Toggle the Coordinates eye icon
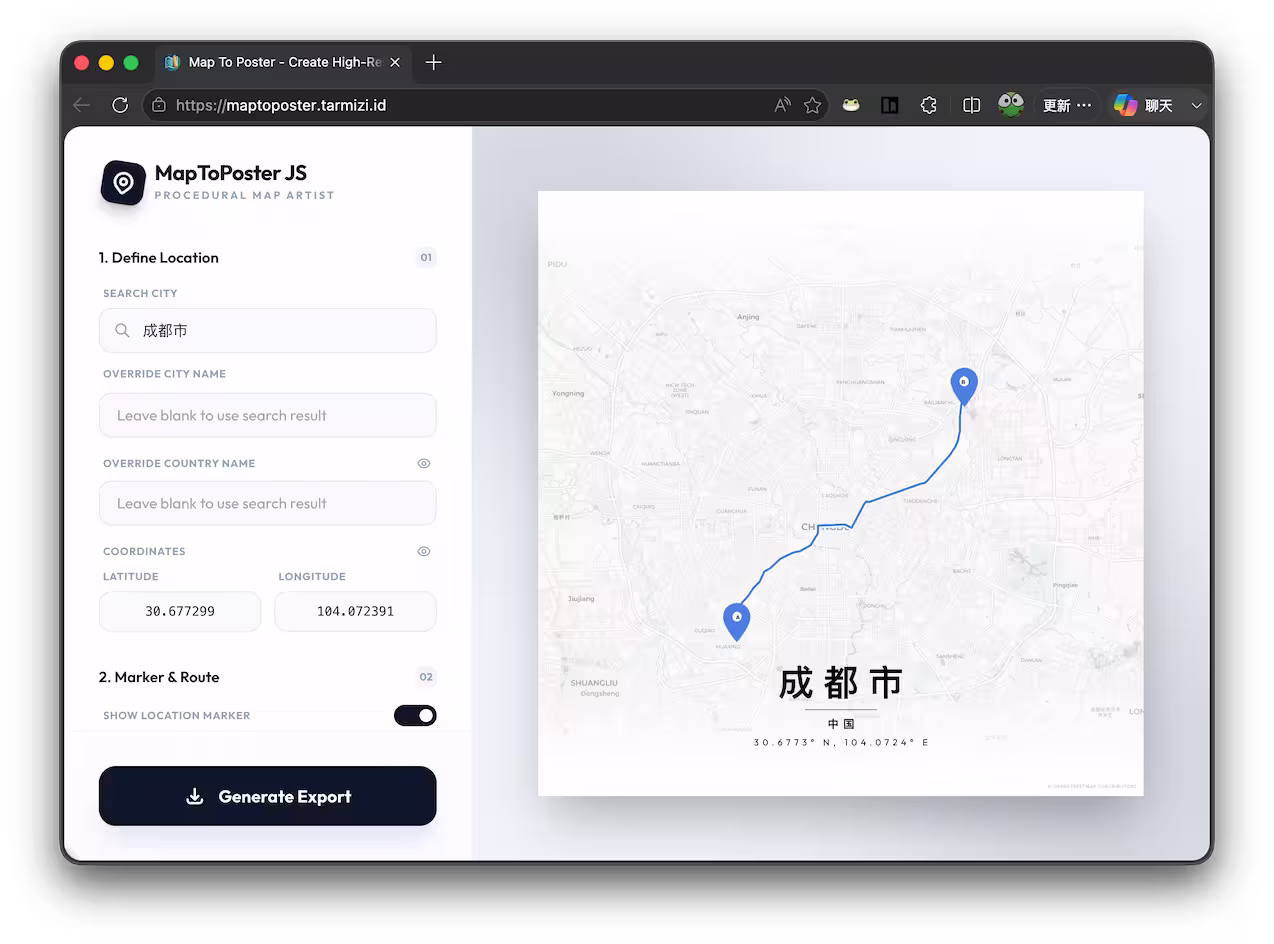Image resolution: width=1274 pixels, height=944 pixels. point(424,552)
